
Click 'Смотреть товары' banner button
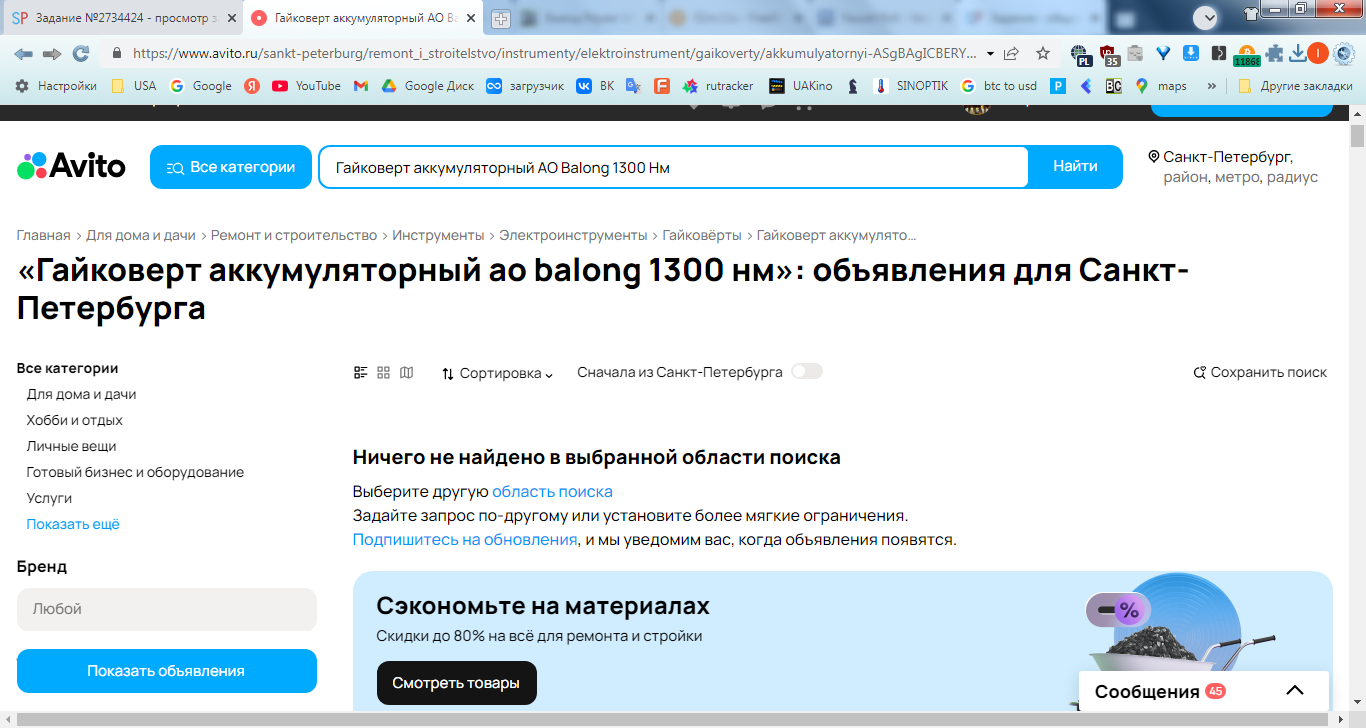tap(456, 683)
